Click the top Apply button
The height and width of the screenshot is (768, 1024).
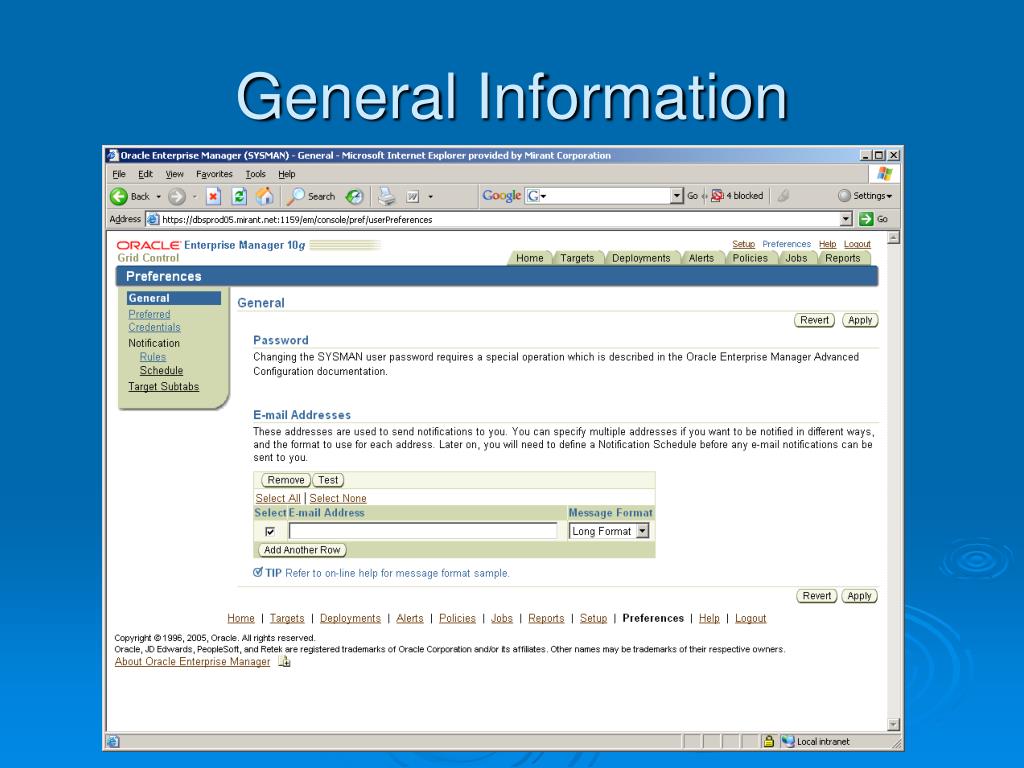[860, 320]
